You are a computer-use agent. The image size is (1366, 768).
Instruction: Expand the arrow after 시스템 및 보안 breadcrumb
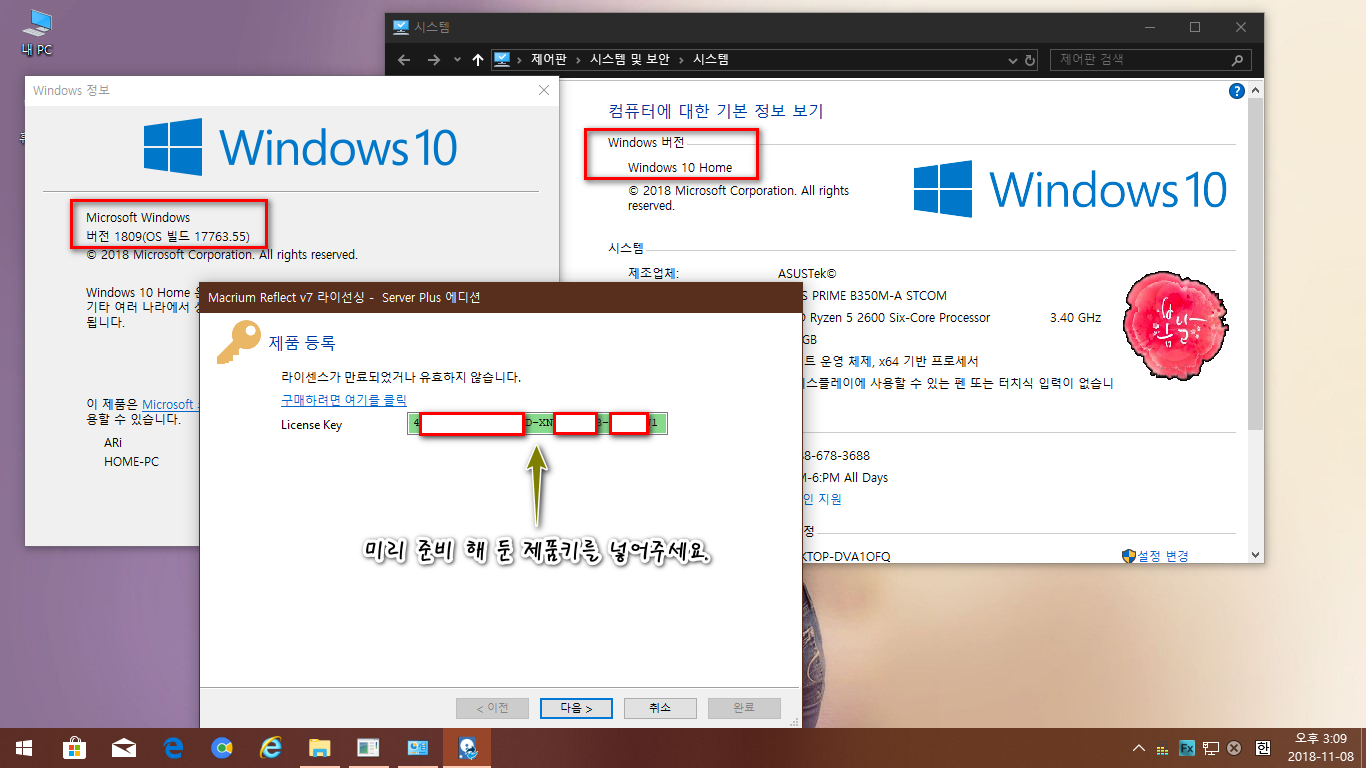click(x=680, y=60)
